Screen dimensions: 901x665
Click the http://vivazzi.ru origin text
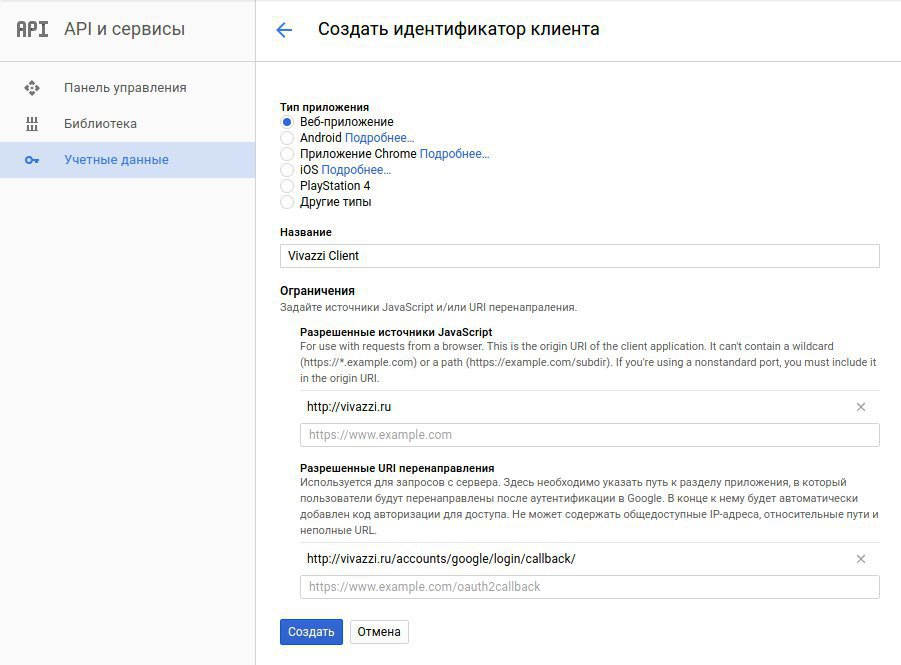tap(349, 407)
